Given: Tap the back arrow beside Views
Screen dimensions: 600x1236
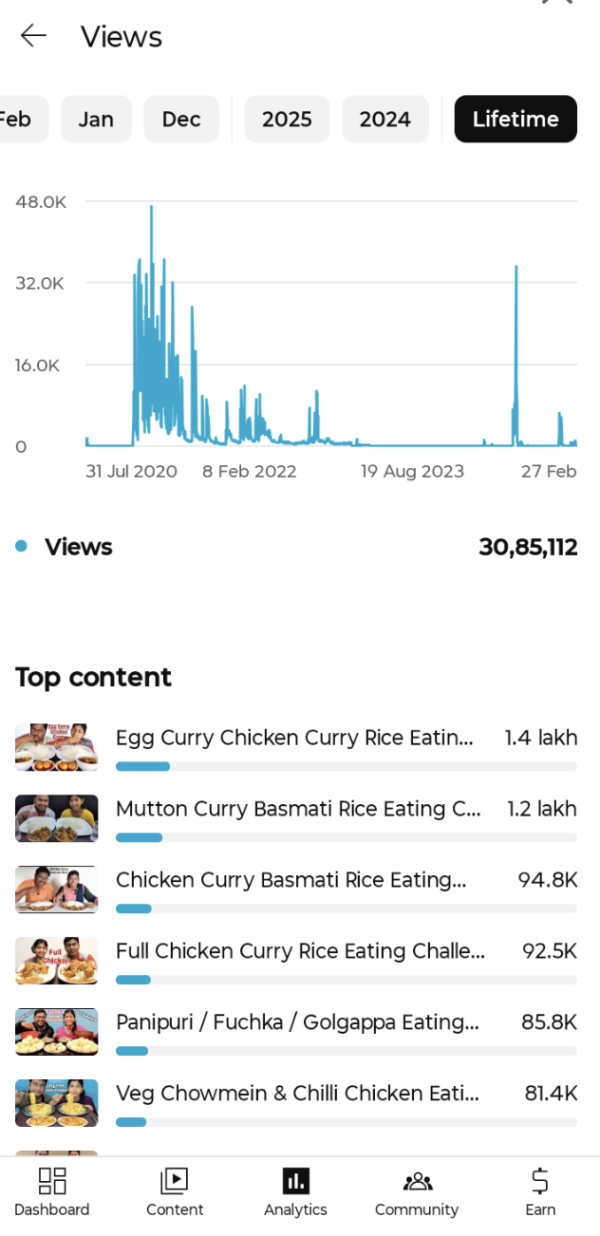Looking at the screenshot, I should tap(34, 36).
